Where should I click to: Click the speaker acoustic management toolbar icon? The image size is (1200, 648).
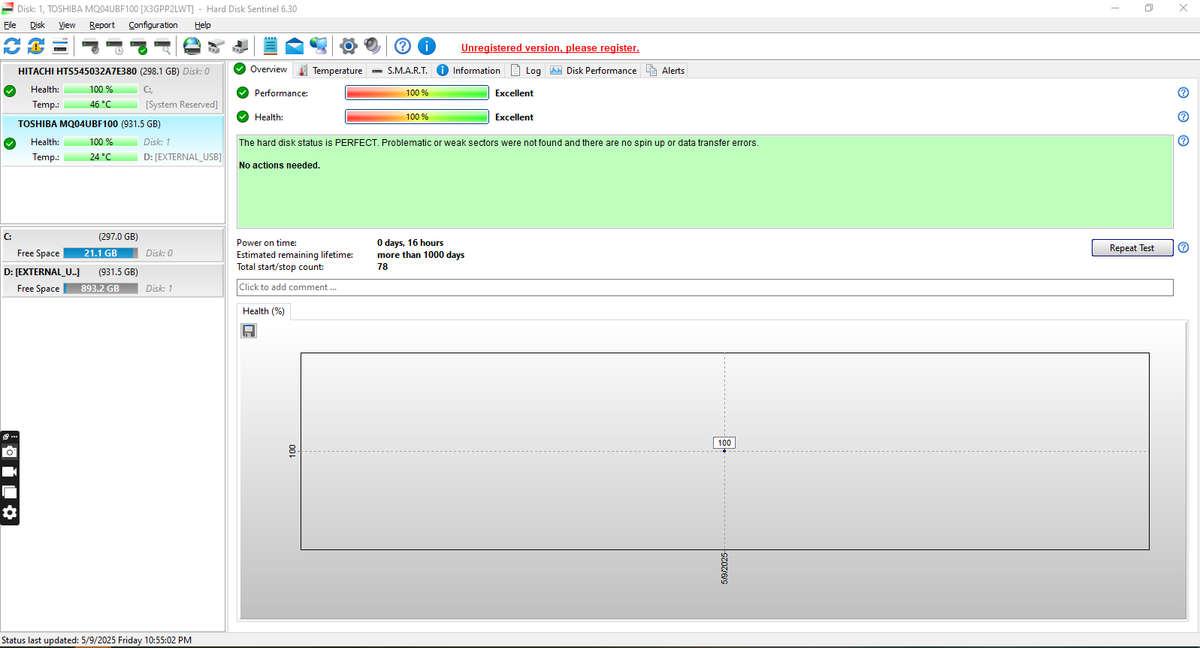click(371, 45)
